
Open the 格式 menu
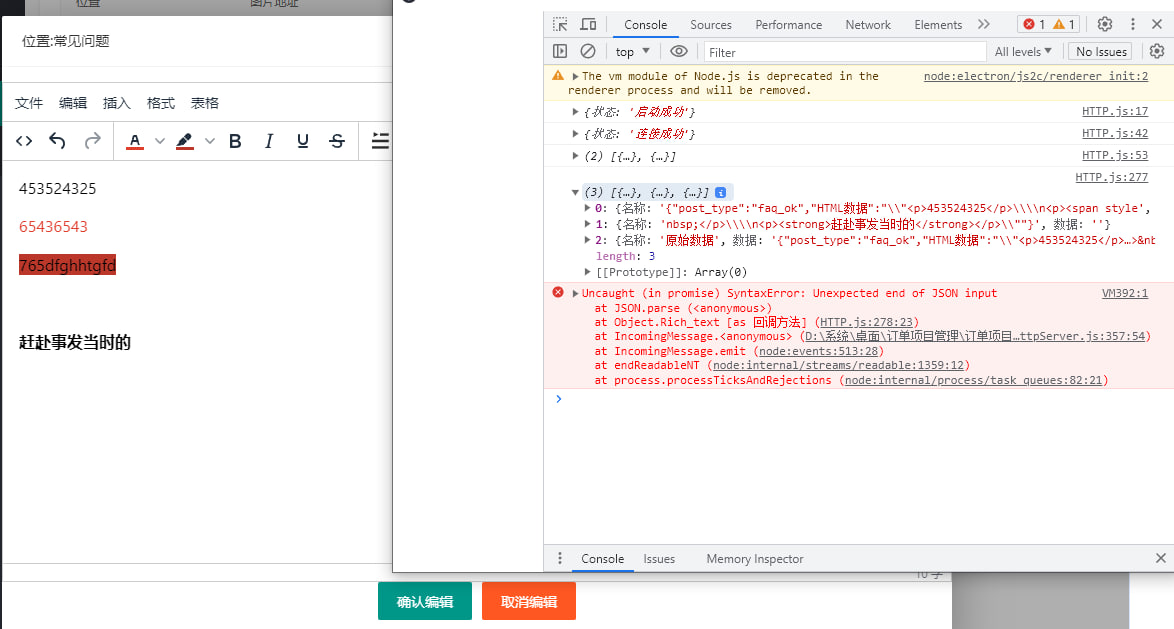pos(161,103)
